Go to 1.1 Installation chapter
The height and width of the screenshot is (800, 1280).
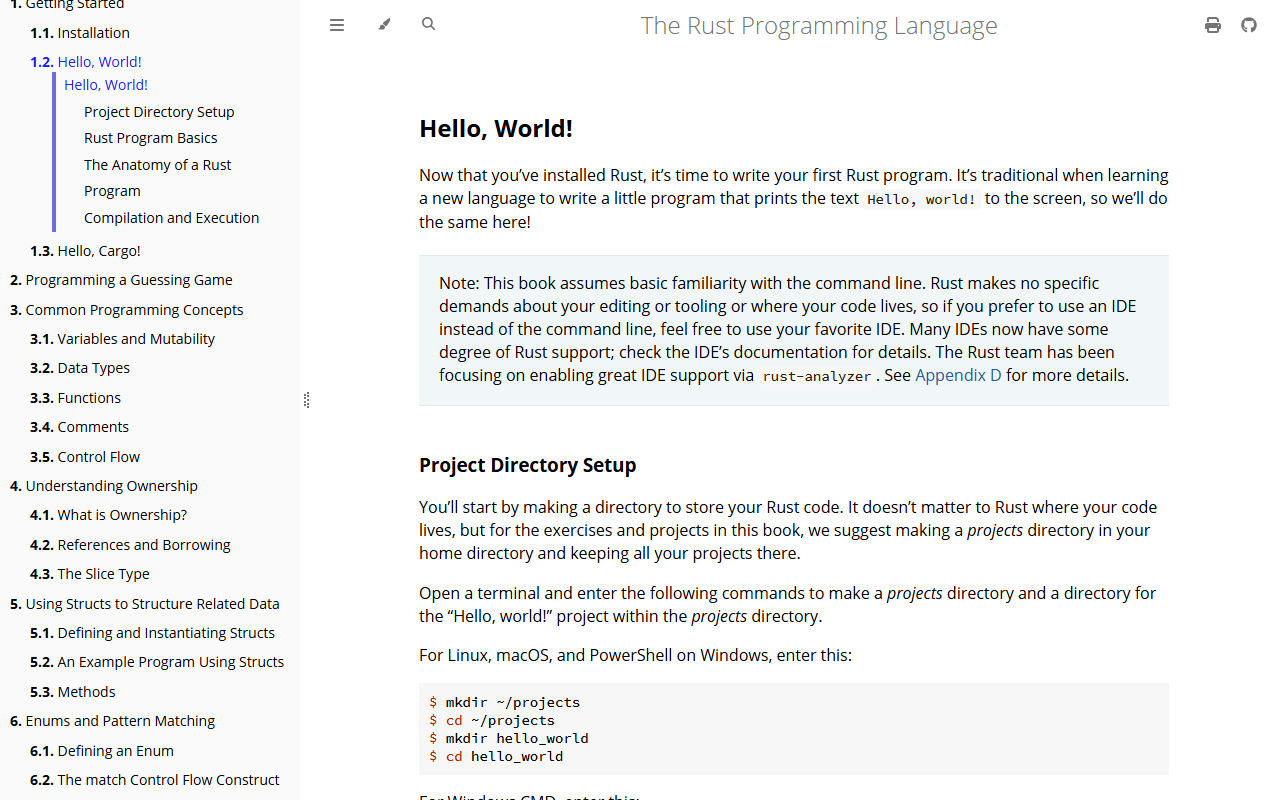point(80,33)
